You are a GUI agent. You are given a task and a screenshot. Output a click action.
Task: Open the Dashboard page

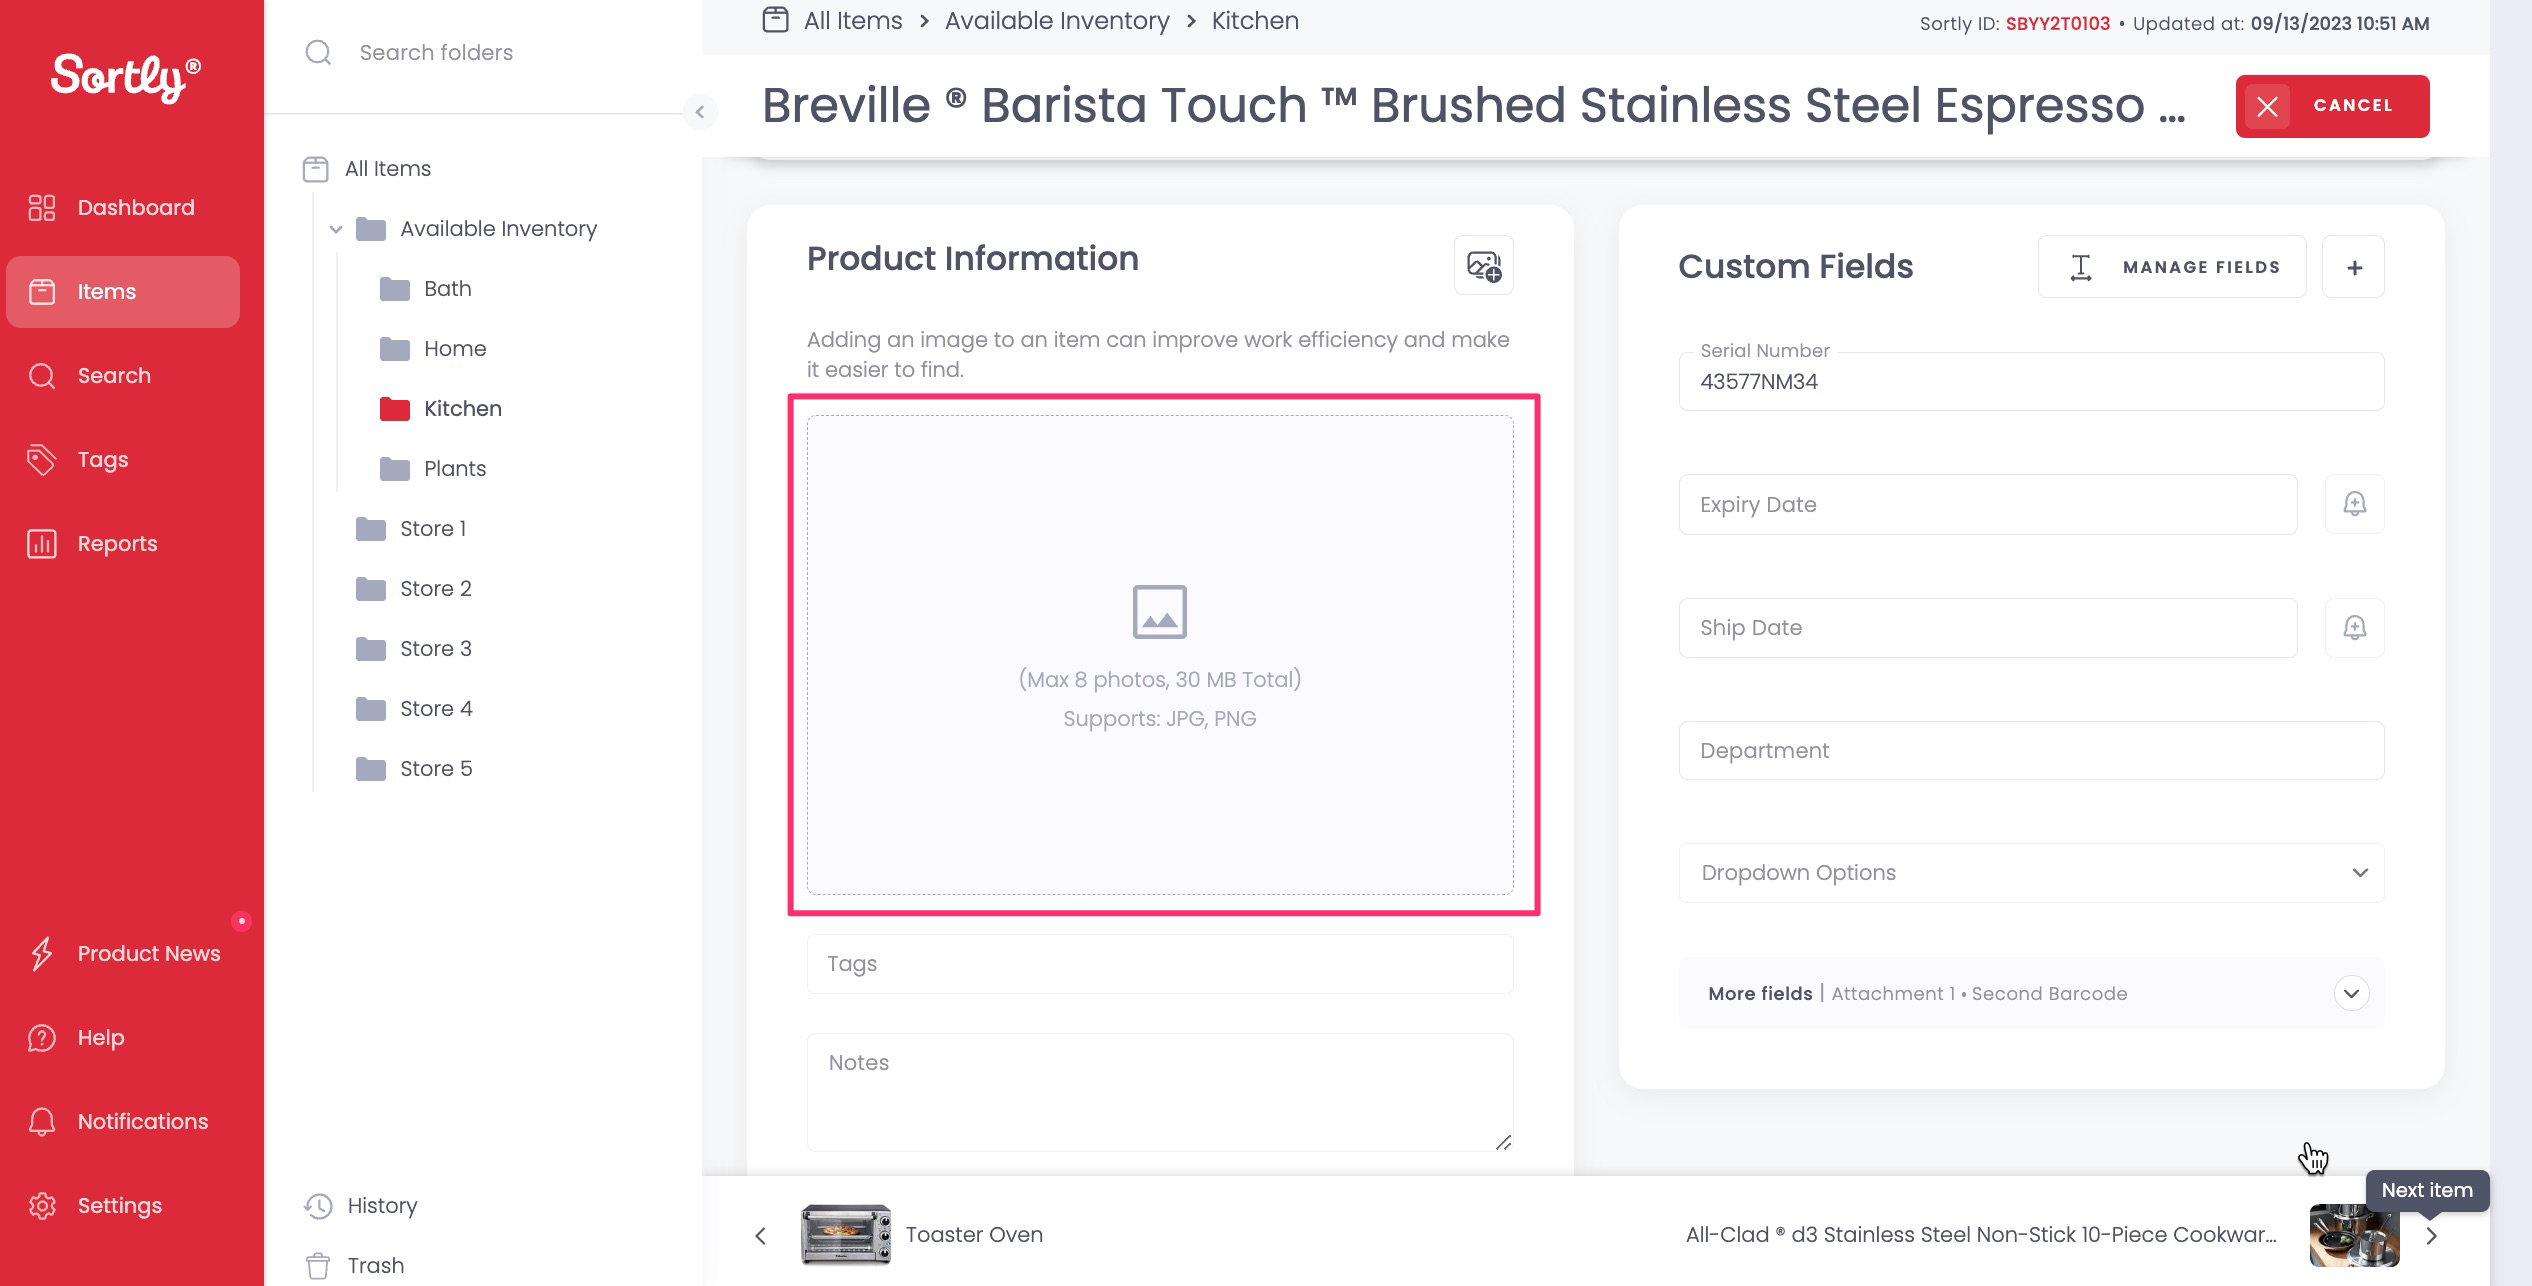point(123,207)
